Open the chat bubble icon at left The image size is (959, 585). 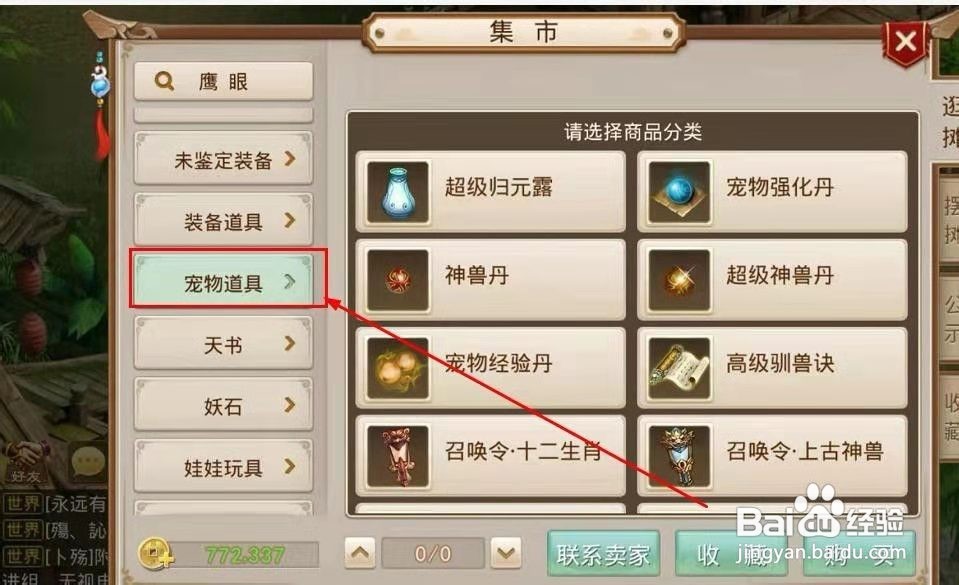tap(87, 463)
